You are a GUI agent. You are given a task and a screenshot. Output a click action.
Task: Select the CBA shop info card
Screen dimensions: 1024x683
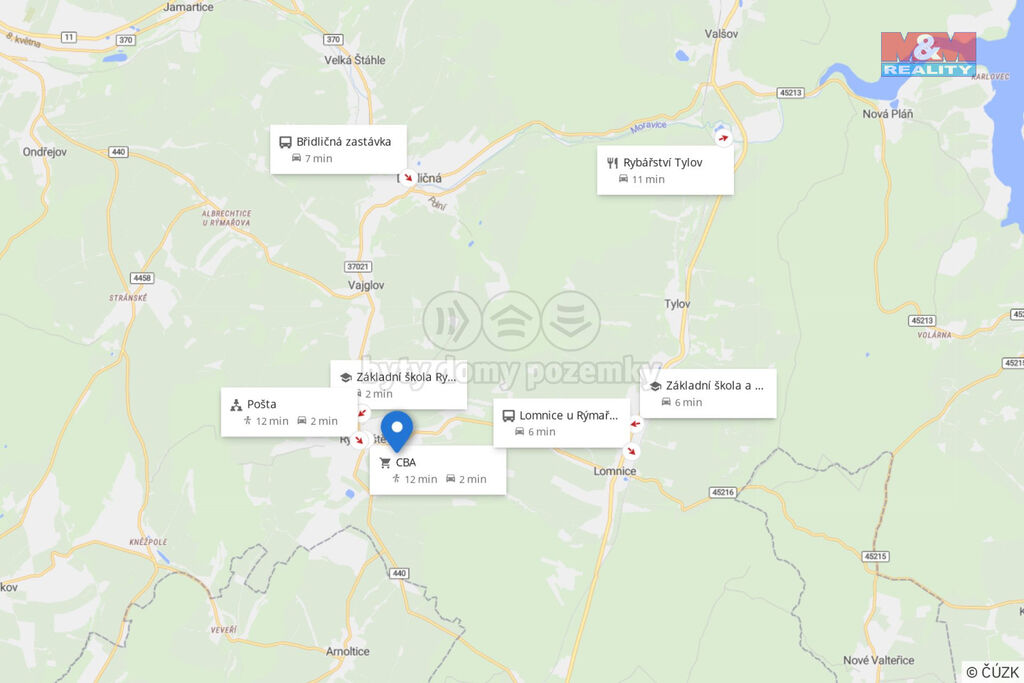coord(438,470)
